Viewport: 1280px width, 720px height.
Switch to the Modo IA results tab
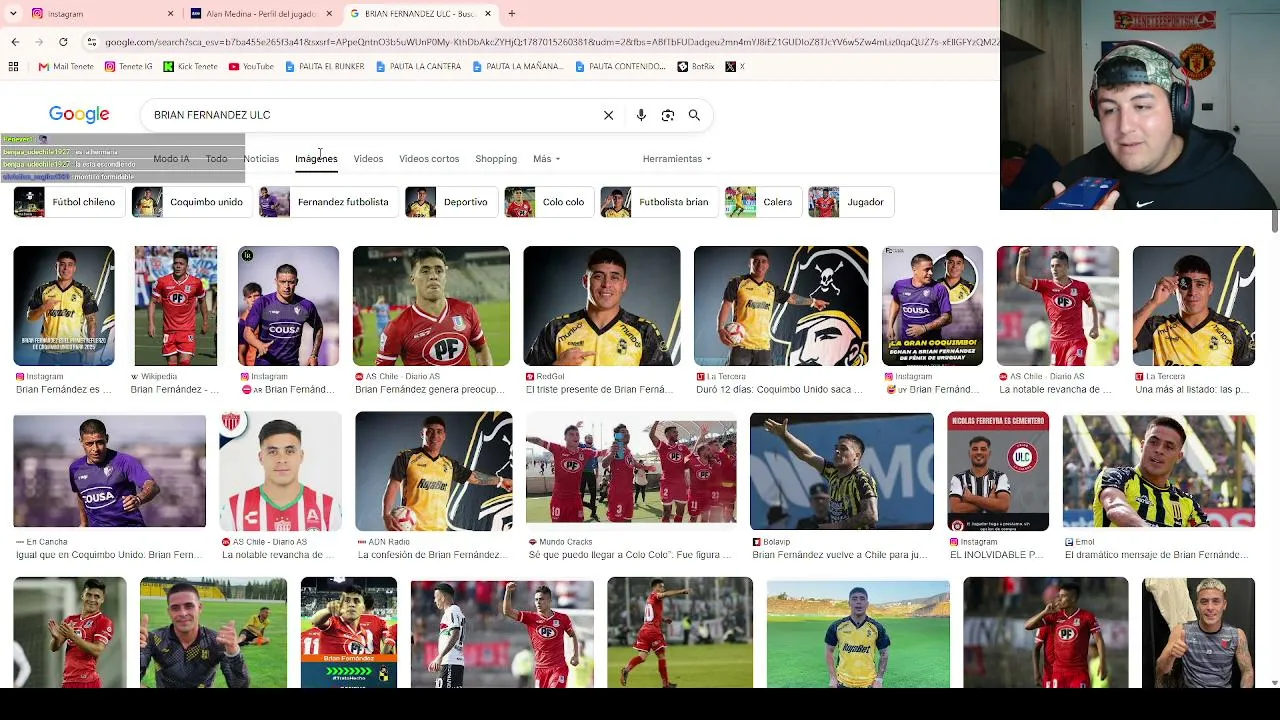click(x=171, y=159)
